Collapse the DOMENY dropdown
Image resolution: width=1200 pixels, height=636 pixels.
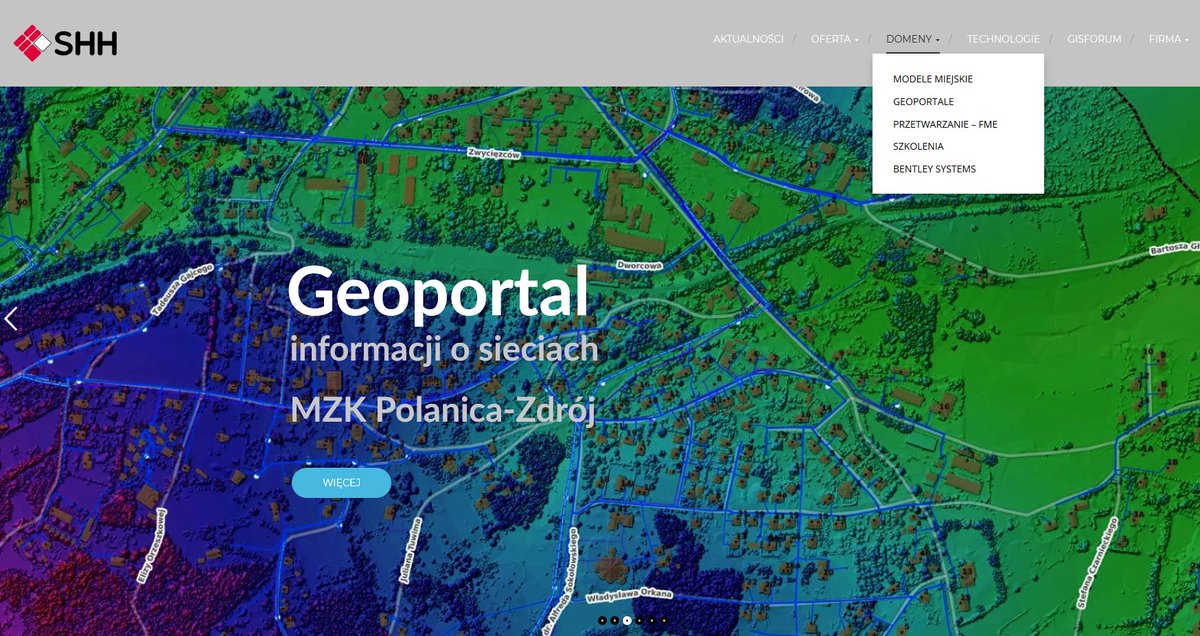coord(911,38)
